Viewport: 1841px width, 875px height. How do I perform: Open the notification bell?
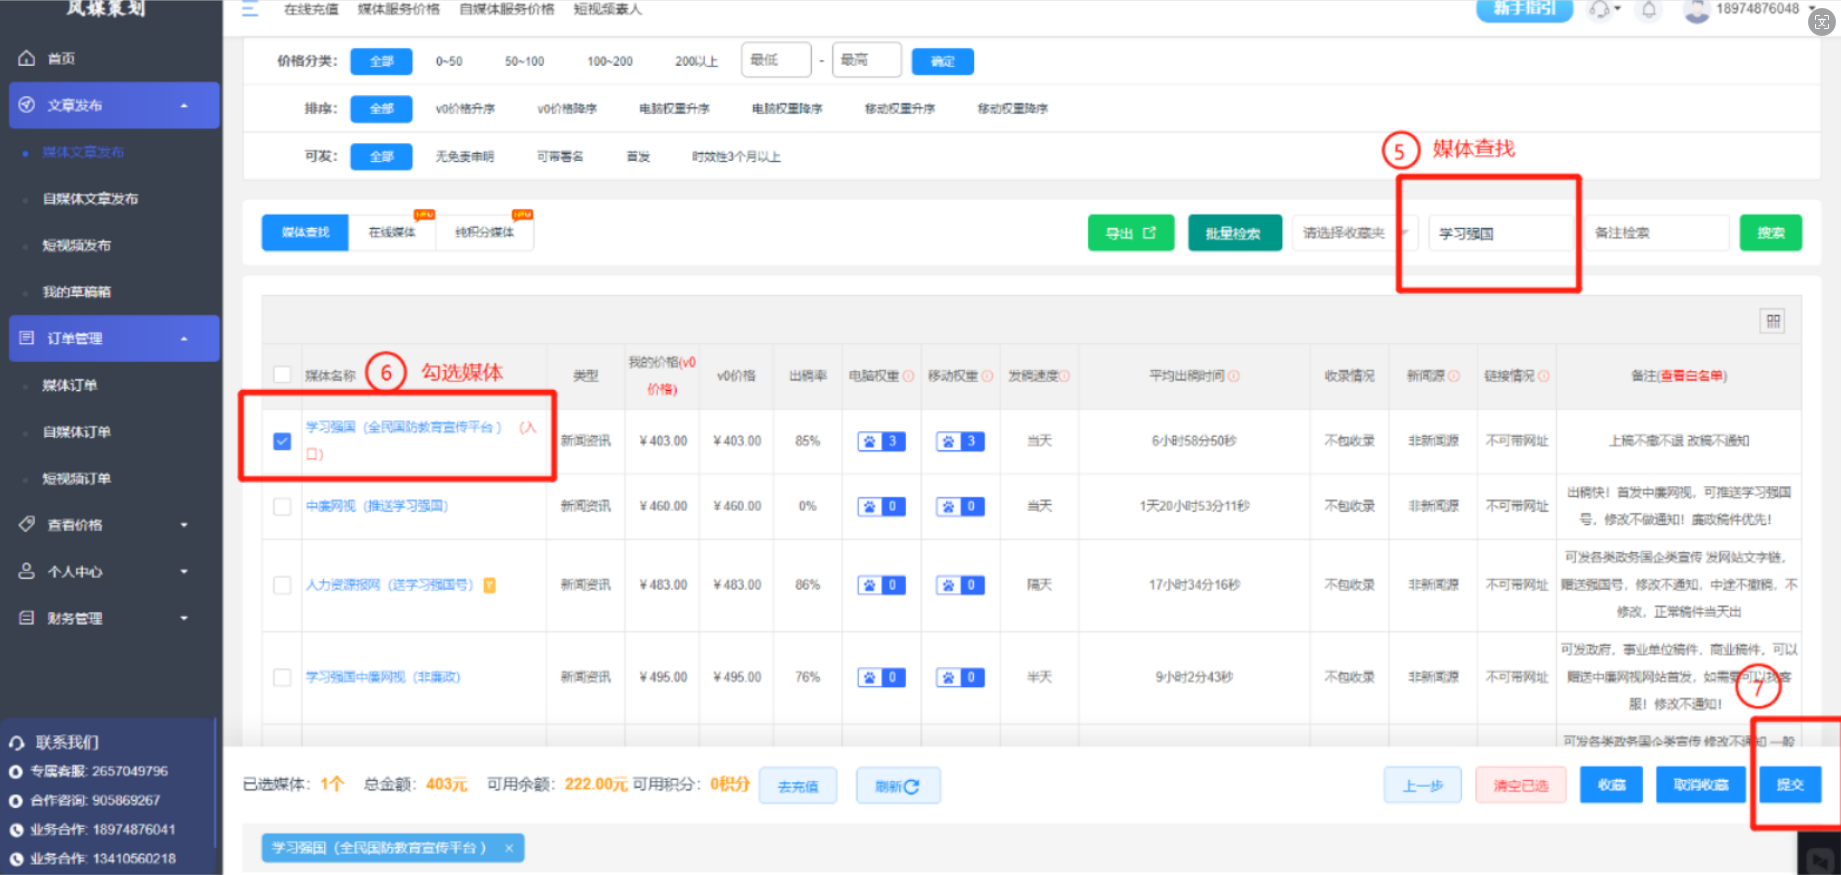1649,10
